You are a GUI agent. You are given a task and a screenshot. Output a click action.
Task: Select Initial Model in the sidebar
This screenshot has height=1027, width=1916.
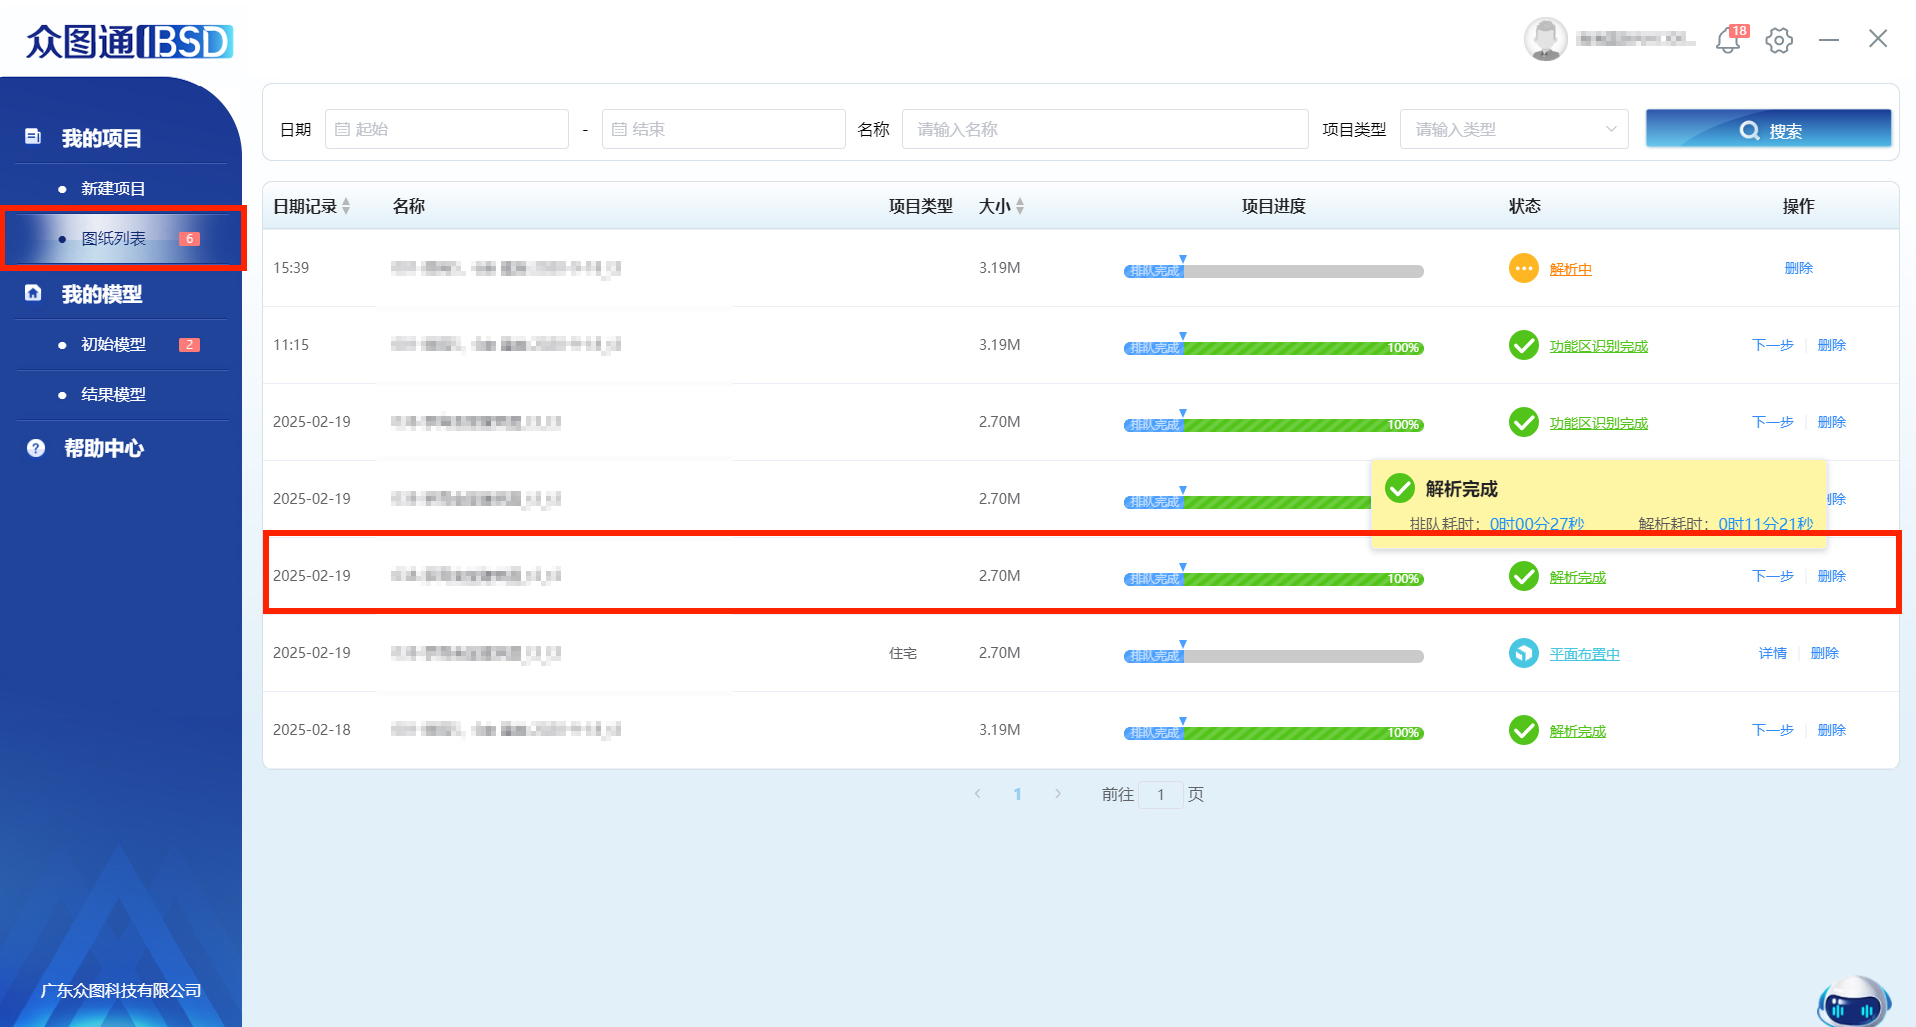pyautogui.click(x=113, y=344)
